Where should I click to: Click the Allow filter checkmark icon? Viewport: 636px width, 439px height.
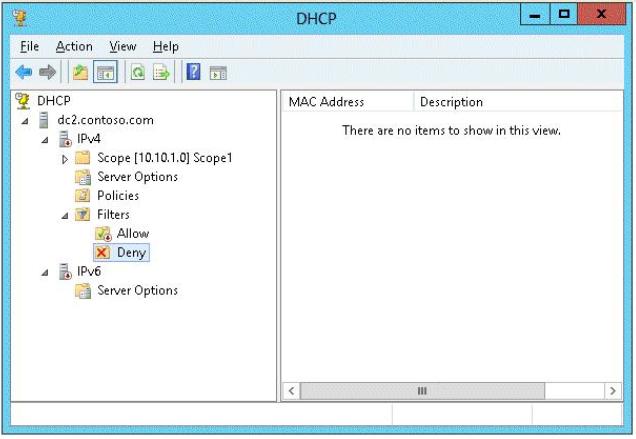coord(103,234)
